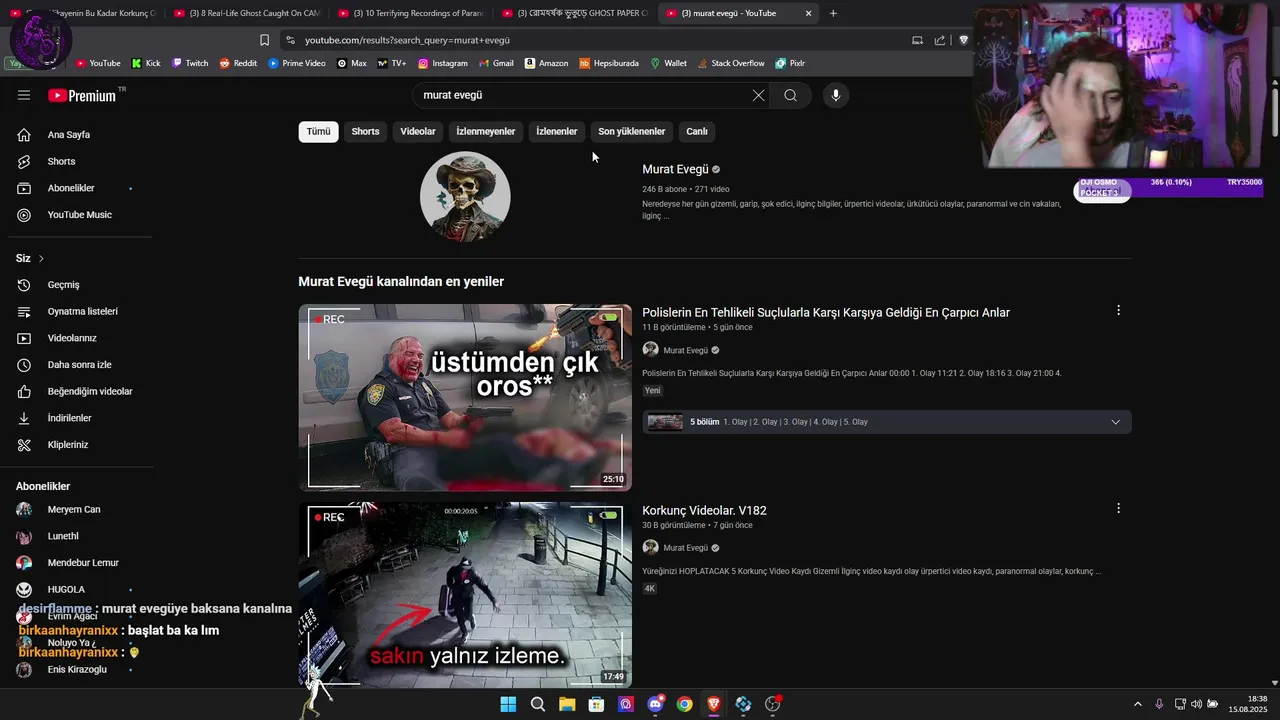Close the murat evegü YouTube tab
The image size is (1280, 720).
(808, 13)
